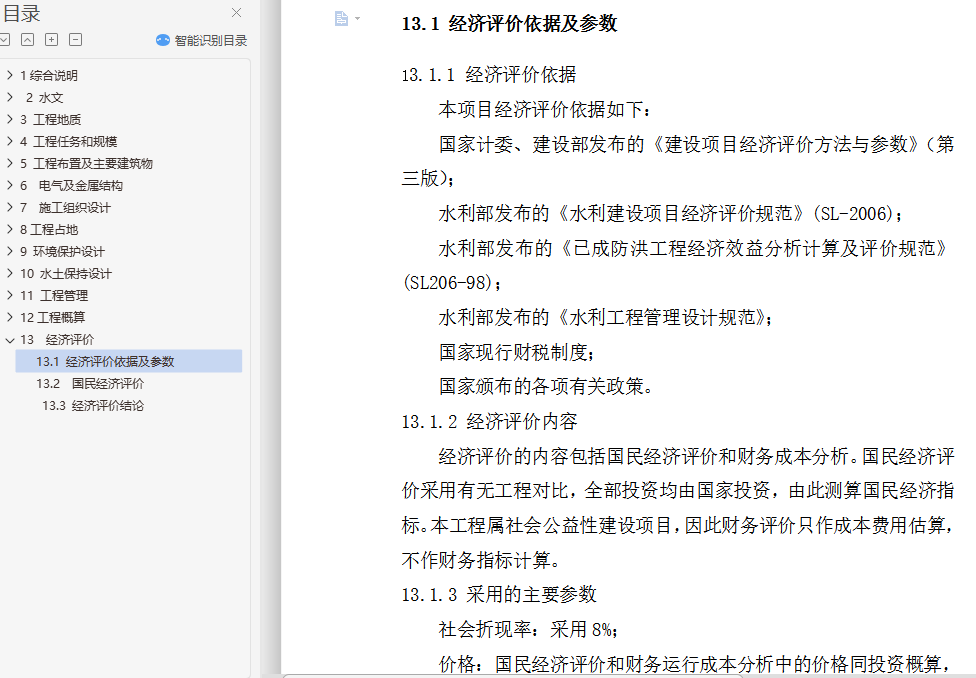Select 13.1 经济评价依据及参数 outline entry
976x678 pixels.
pyautogui.click(x=128, y=361)
